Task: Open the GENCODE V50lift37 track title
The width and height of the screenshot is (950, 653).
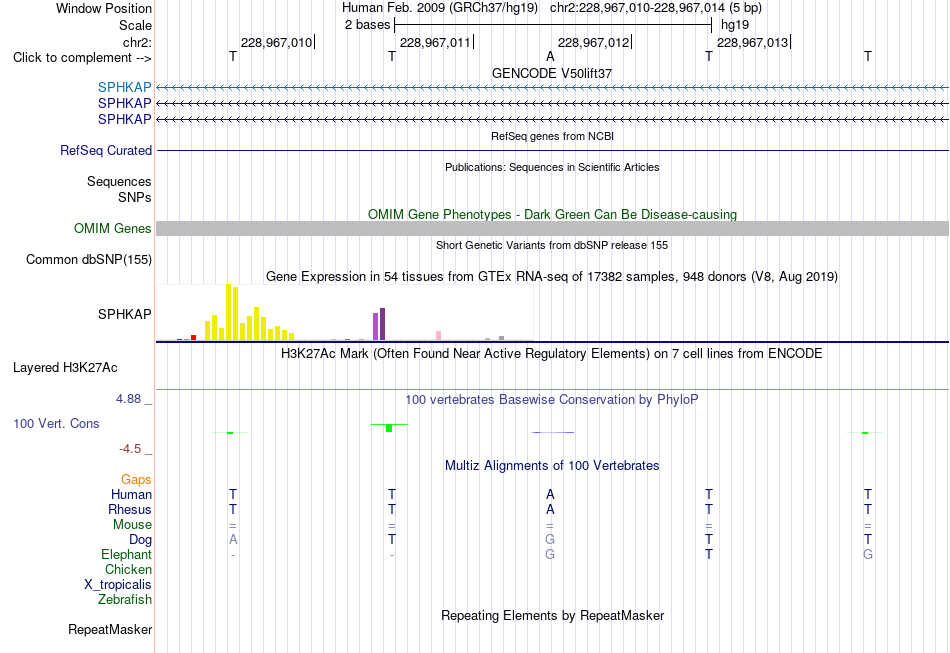Action: [552, 73]
